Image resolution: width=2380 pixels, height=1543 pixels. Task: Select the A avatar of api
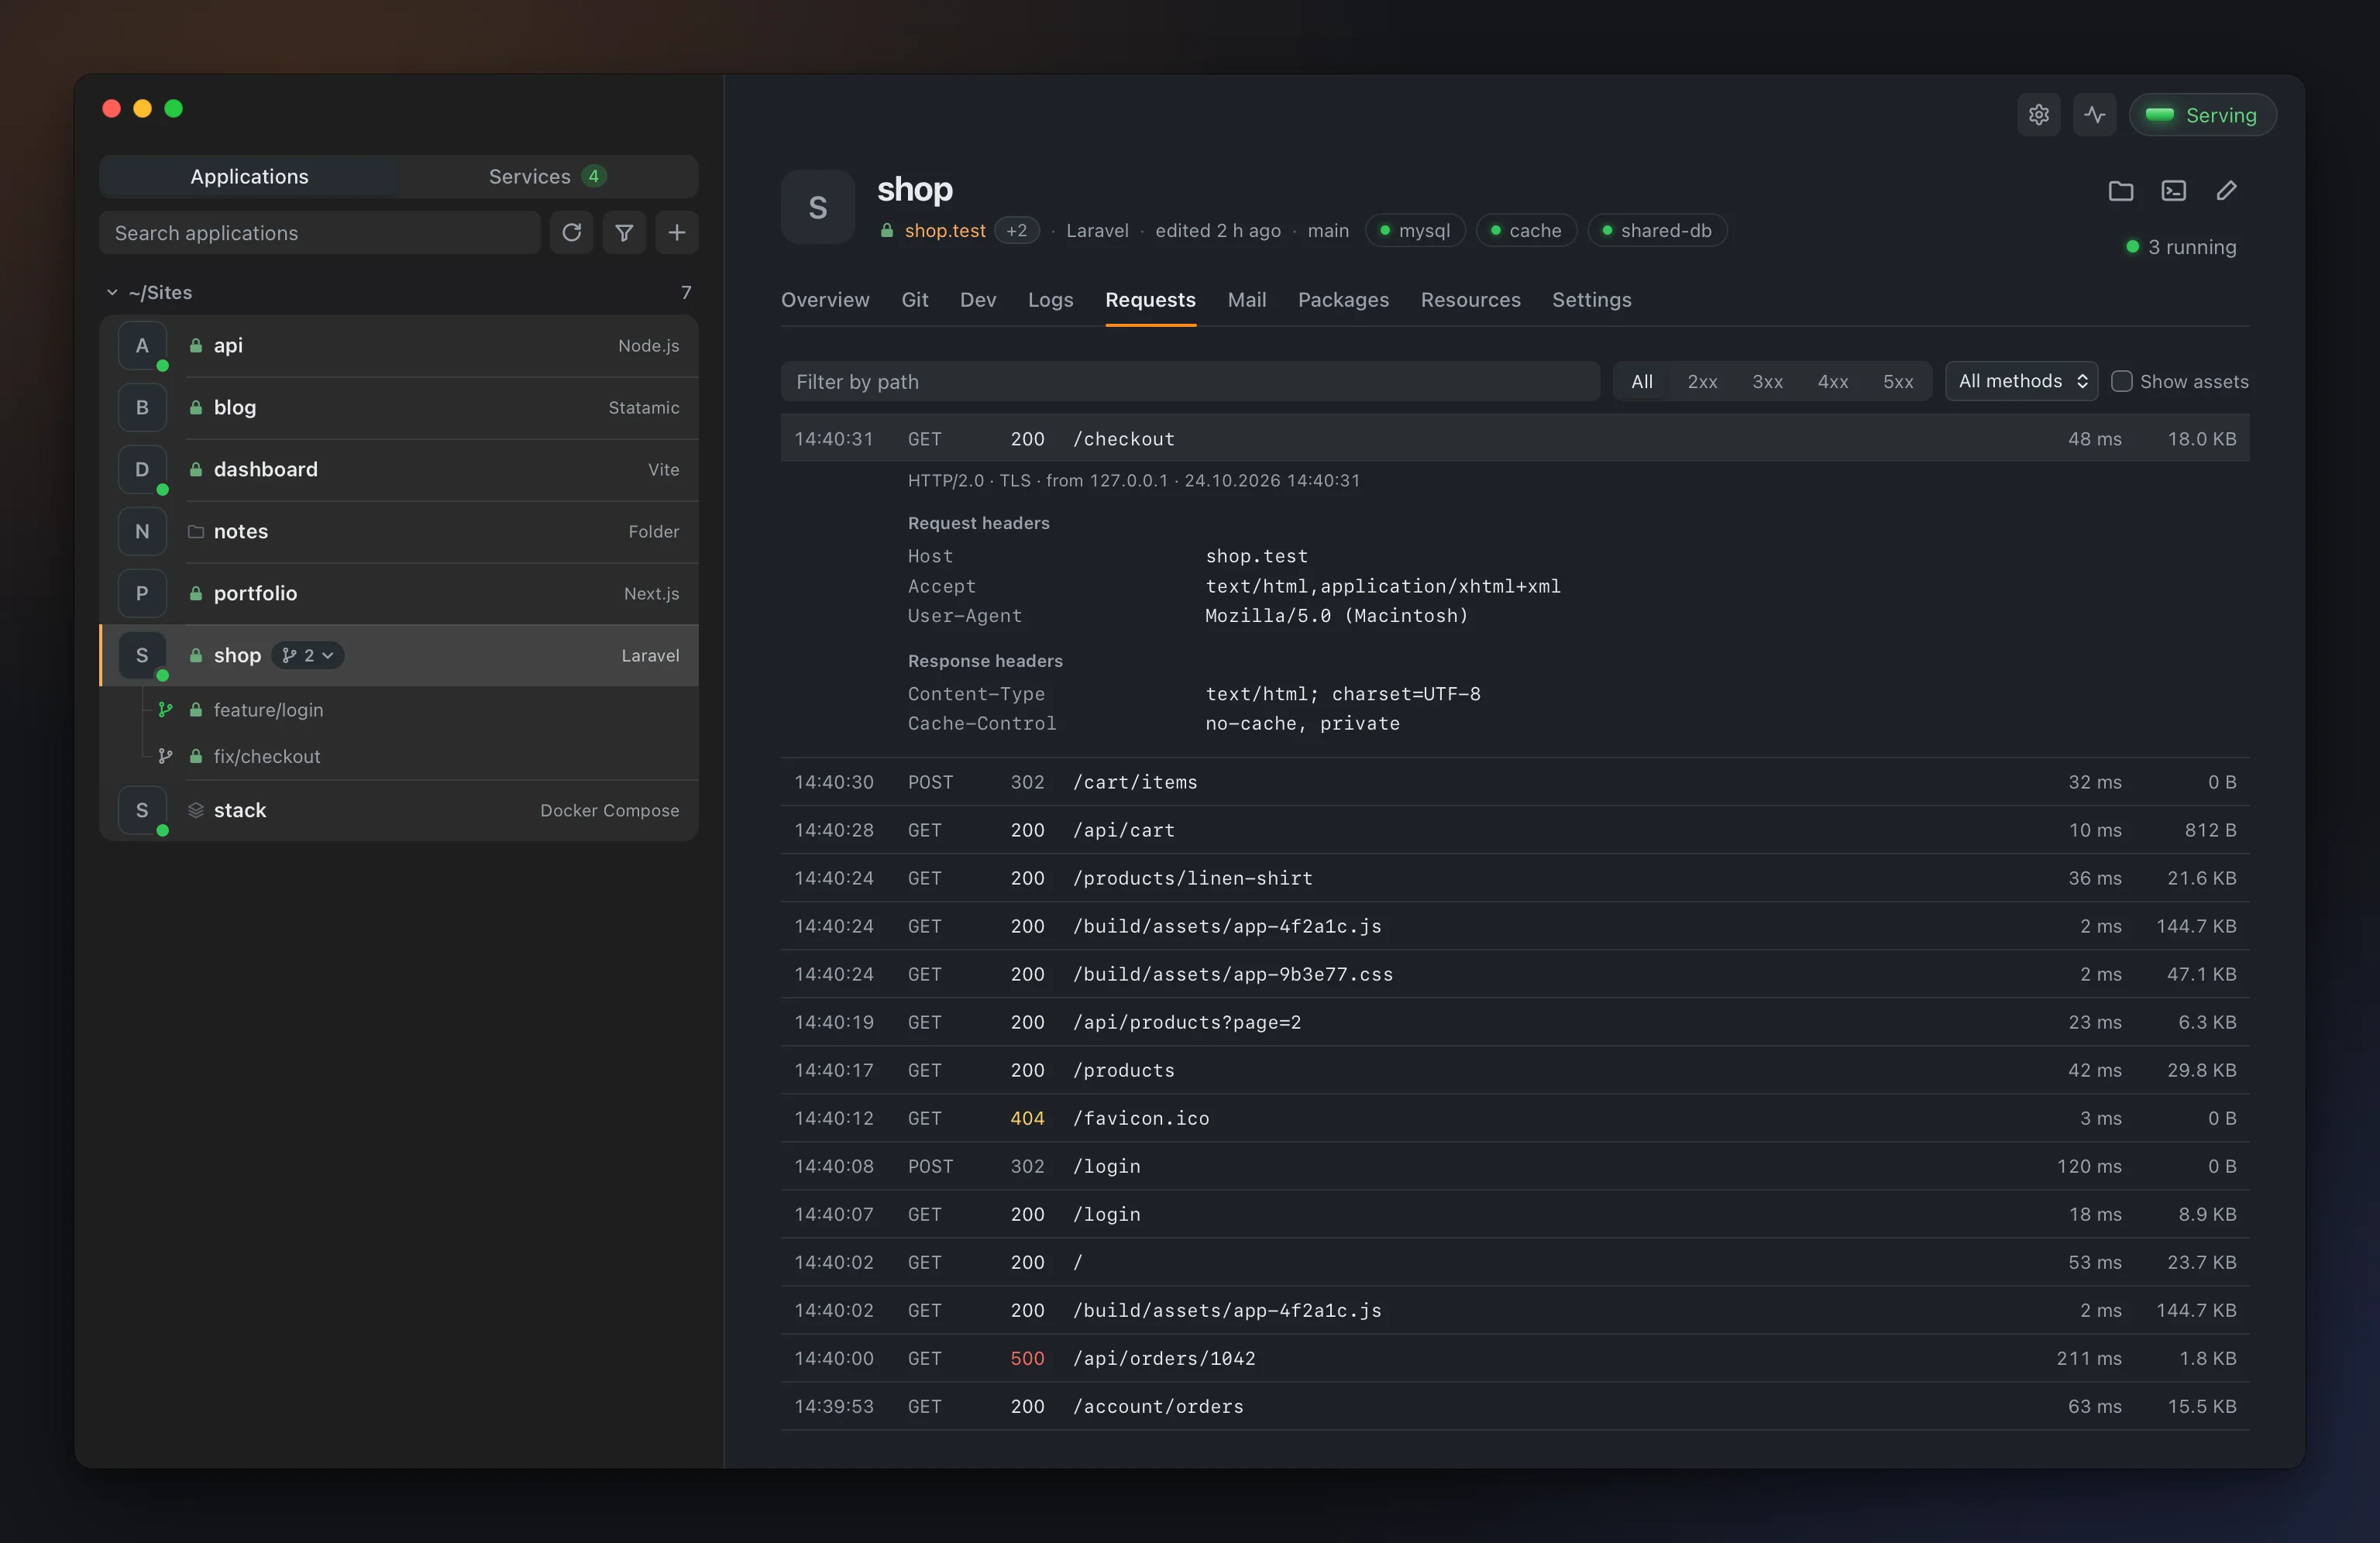(x=142, y=346)
